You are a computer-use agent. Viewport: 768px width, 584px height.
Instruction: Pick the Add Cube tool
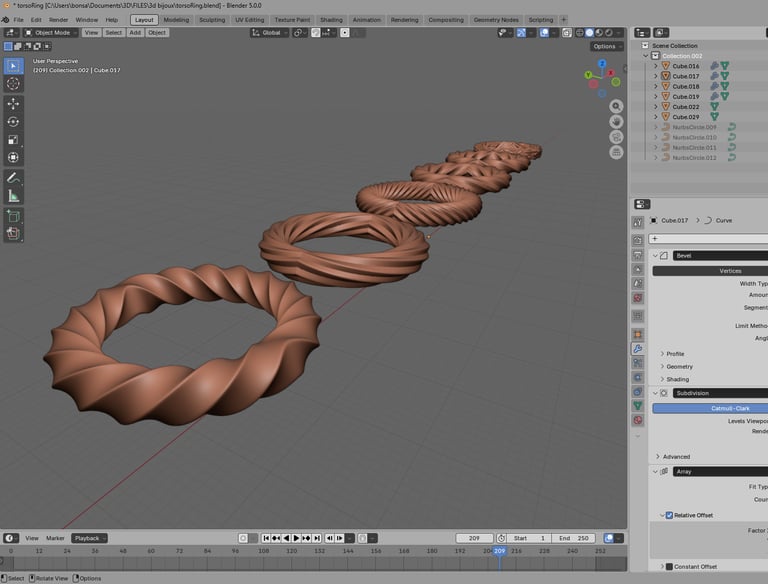[x=14, y=215]
